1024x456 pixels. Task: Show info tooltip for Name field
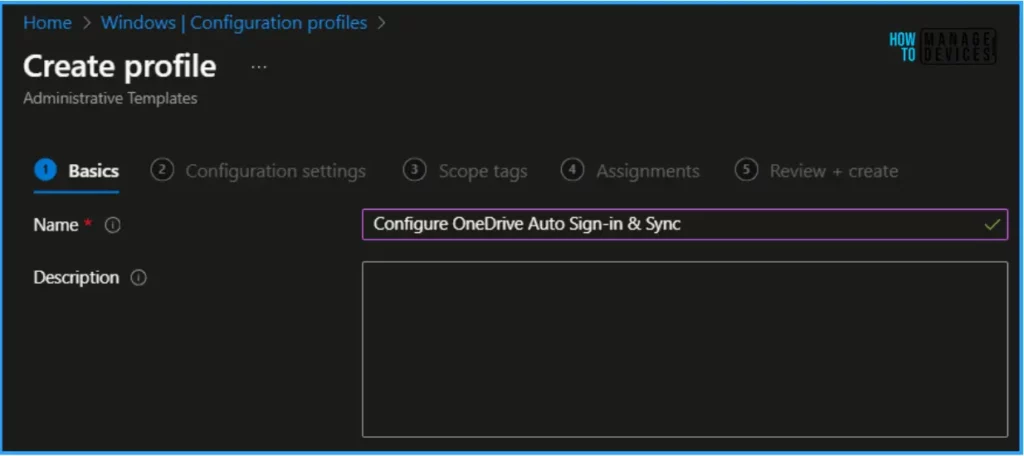(112, 225)
